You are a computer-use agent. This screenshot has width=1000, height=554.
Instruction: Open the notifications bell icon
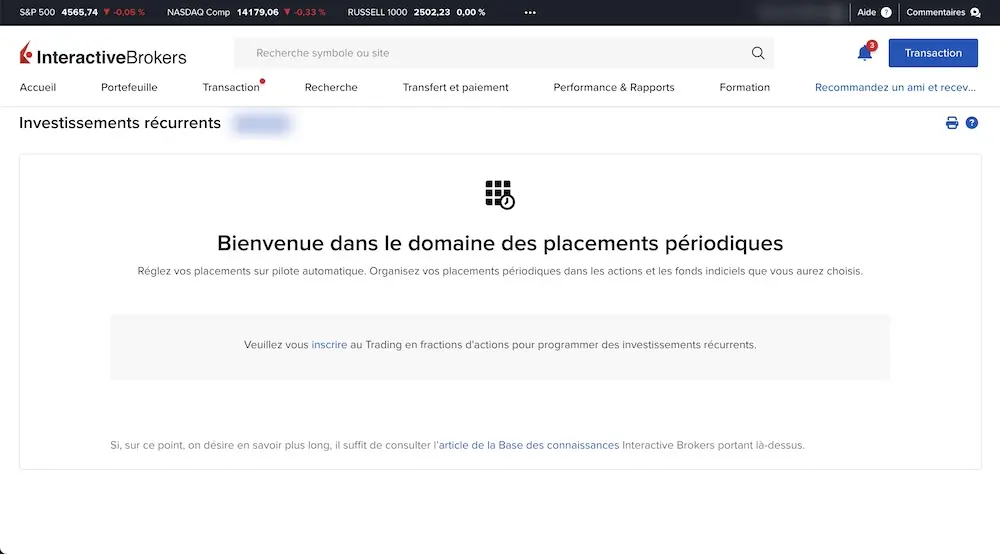[x=865, y=53]
